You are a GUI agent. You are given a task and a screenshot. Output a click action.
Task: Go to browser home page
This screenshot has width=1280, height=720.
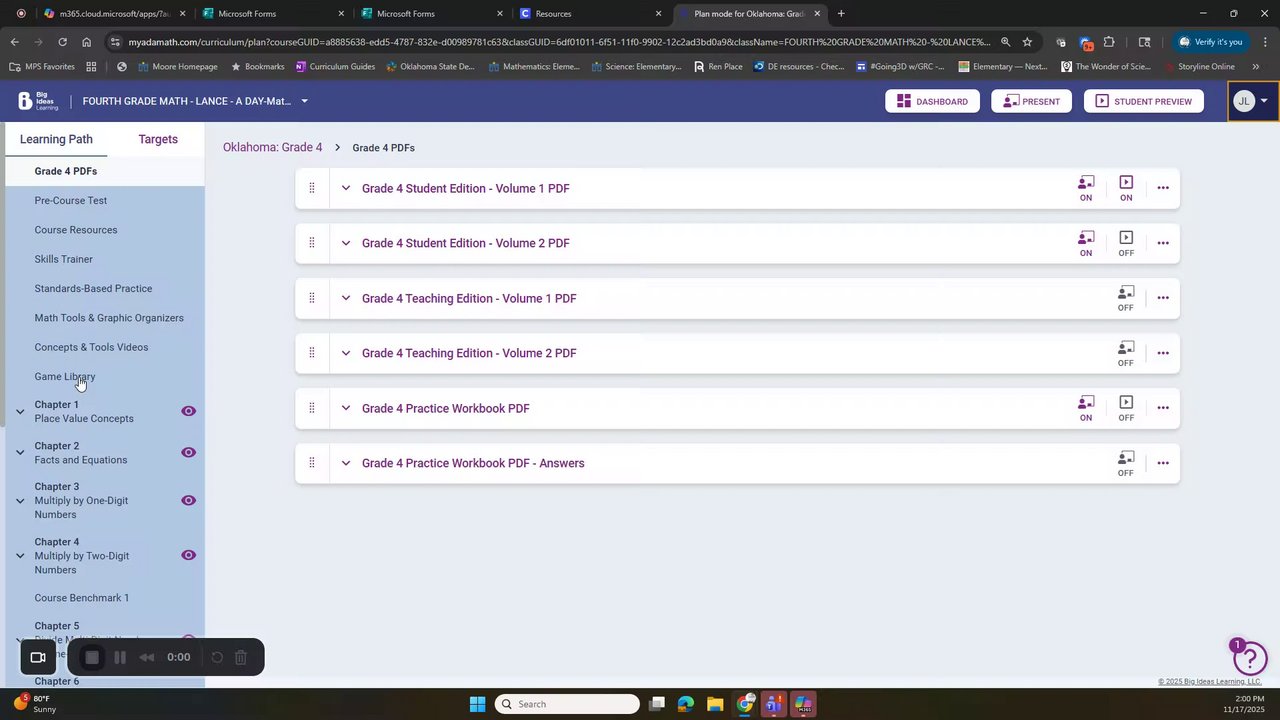(x=87, y=42)
